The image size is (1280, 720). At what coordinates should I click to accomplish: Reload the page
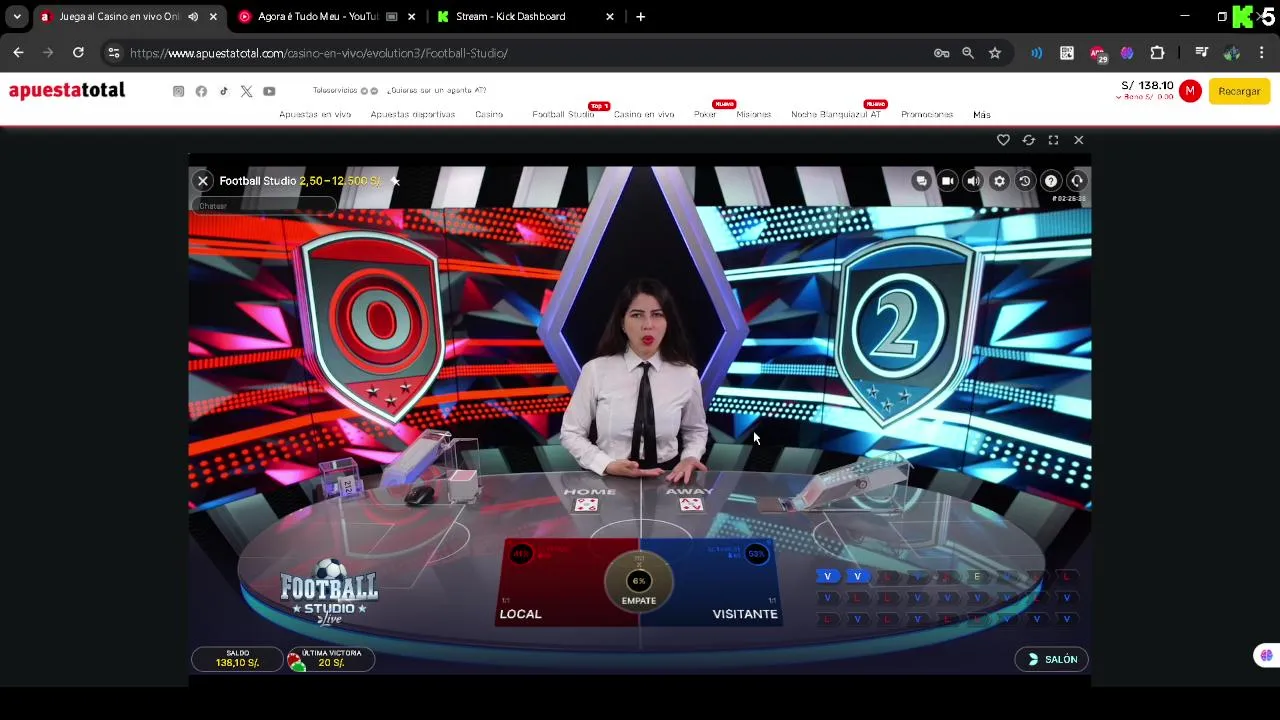click(78, 53)
